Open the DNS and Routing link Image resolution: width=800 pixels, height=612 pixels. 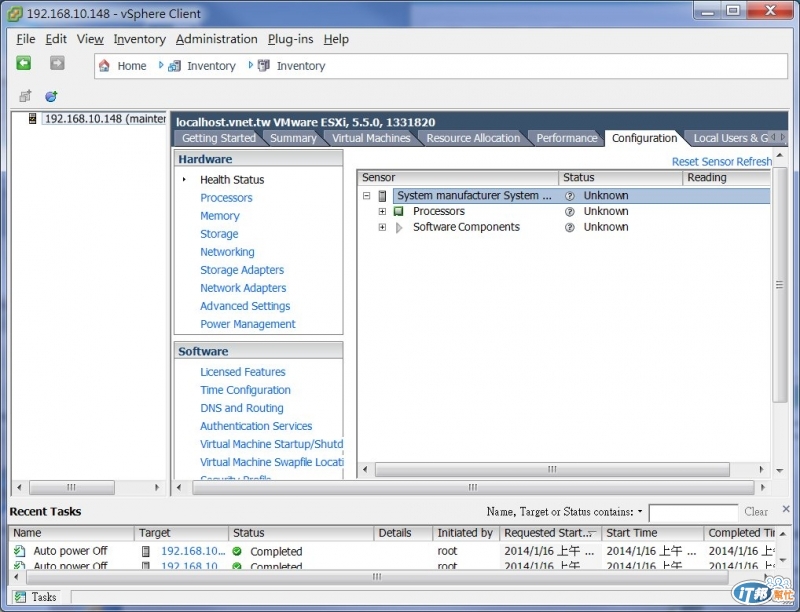(241, 408)
